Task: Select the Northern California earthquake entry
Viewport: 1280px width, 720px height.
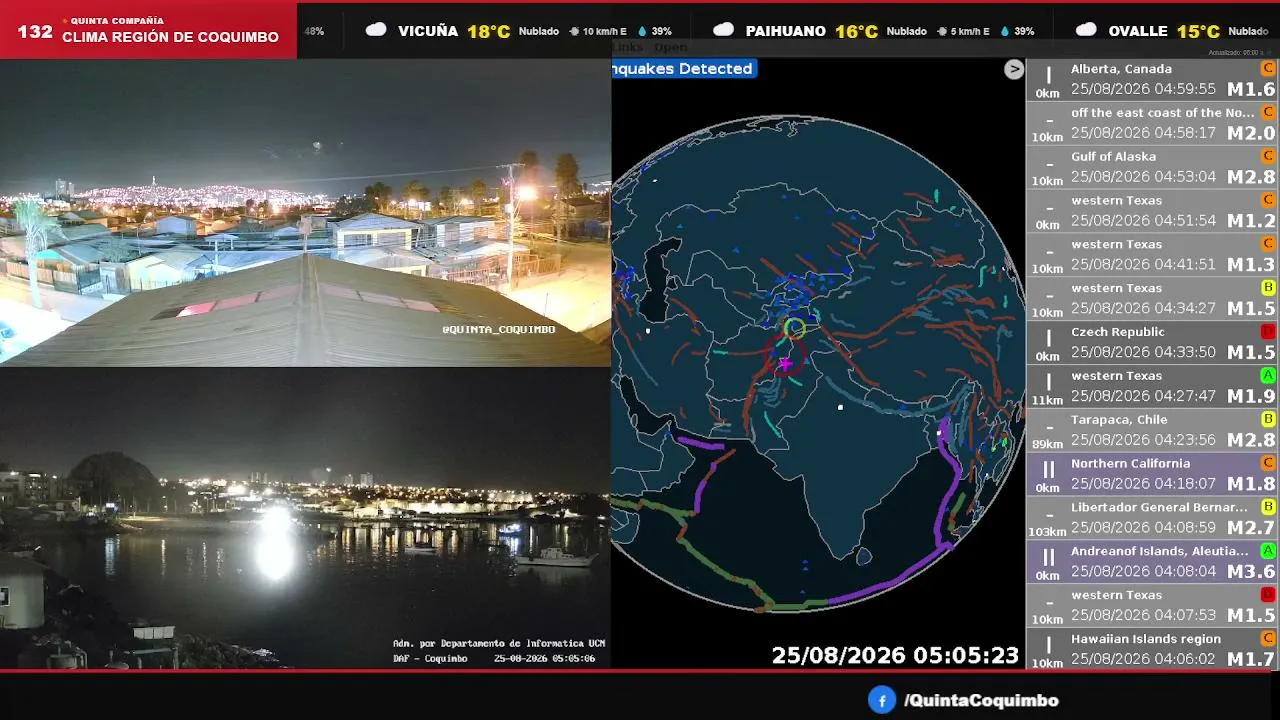Action: point(1153,475)
